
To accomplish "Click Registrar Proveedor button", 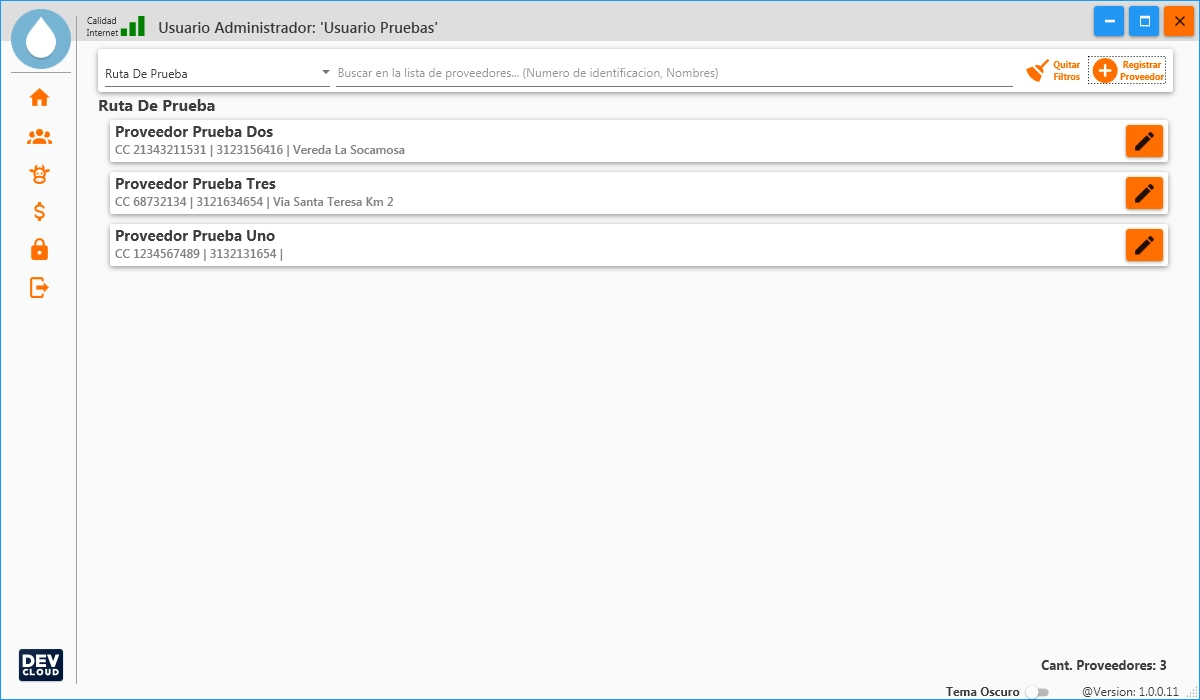I will (x=1127, y=71).
